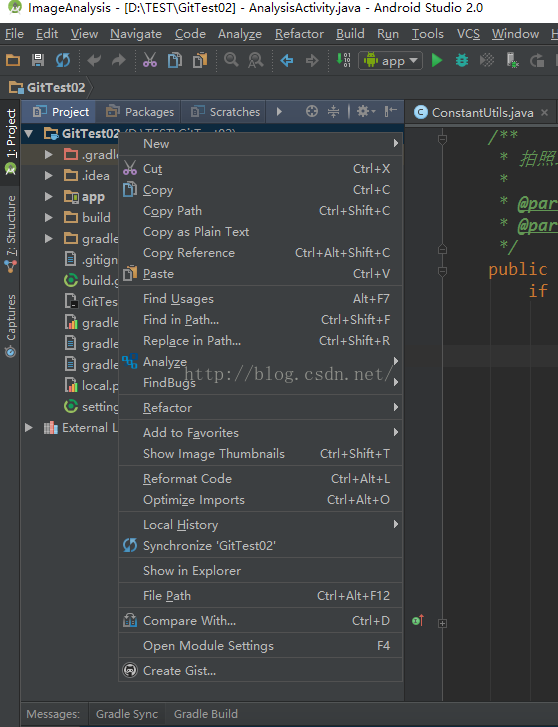Show more view tabs arrow after Scratches
This screenshot has height=727, width=558.
(x=279, y=112)
